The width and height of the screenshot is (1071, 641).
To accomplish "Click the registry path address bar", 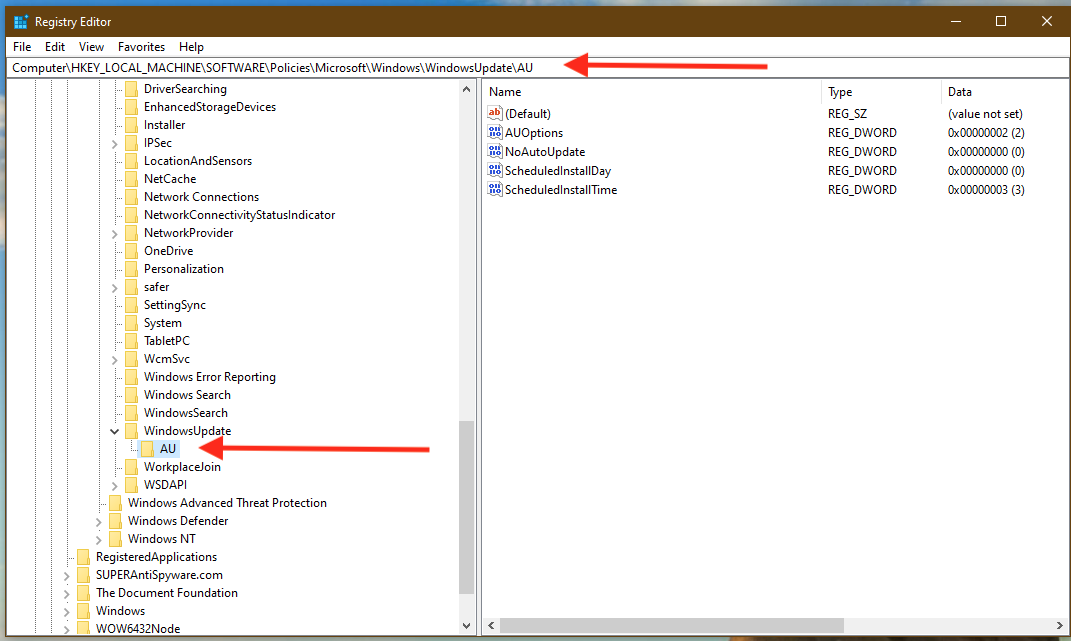I will click(x=280, y=68).
